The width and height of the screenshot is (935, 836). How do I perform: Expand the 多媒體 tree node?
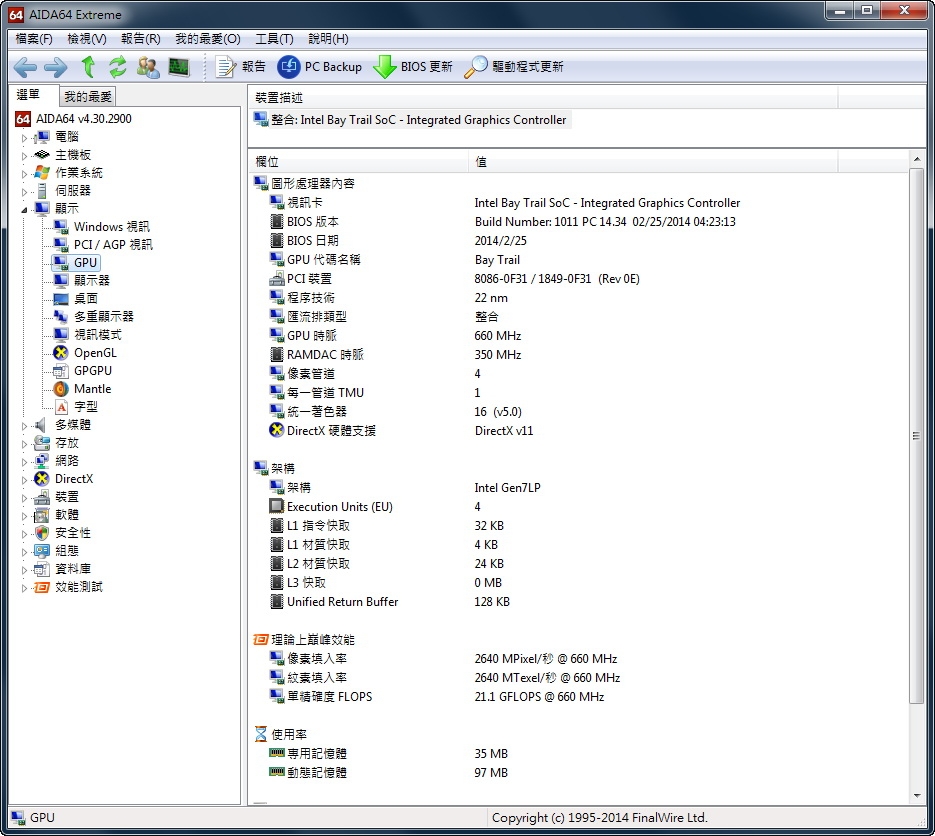[x=24, y=426]
